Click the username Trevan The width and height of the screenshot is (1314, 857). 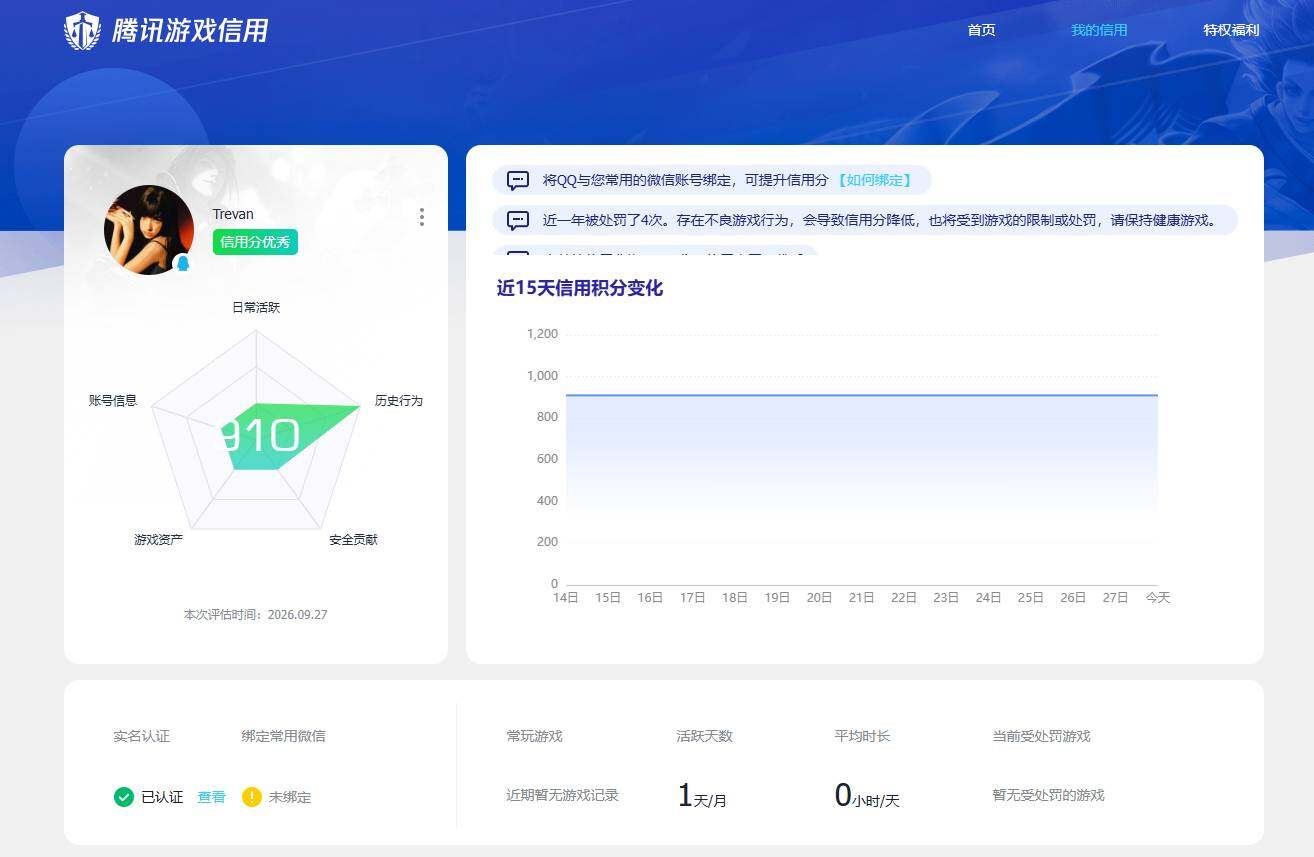(233, 214)
